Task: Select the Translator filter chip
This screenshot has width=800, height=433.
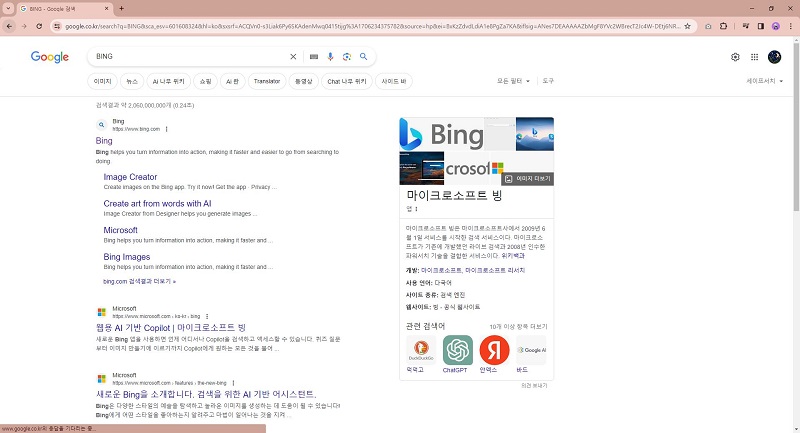Action: click(x=267, y=82)
